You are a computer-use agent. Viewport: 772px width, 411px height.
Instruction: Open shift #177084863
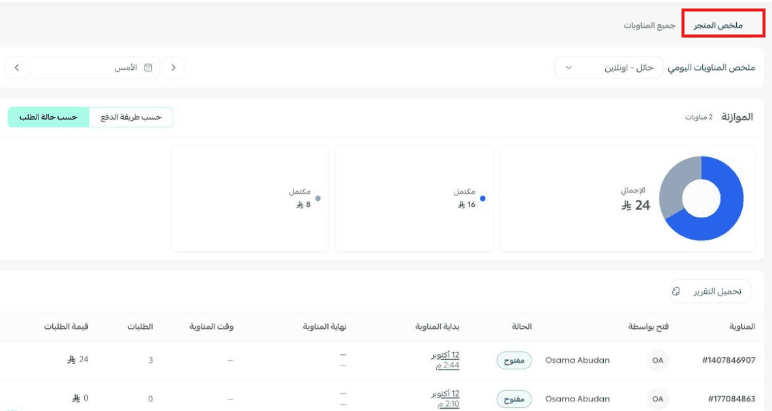(732, 399)
